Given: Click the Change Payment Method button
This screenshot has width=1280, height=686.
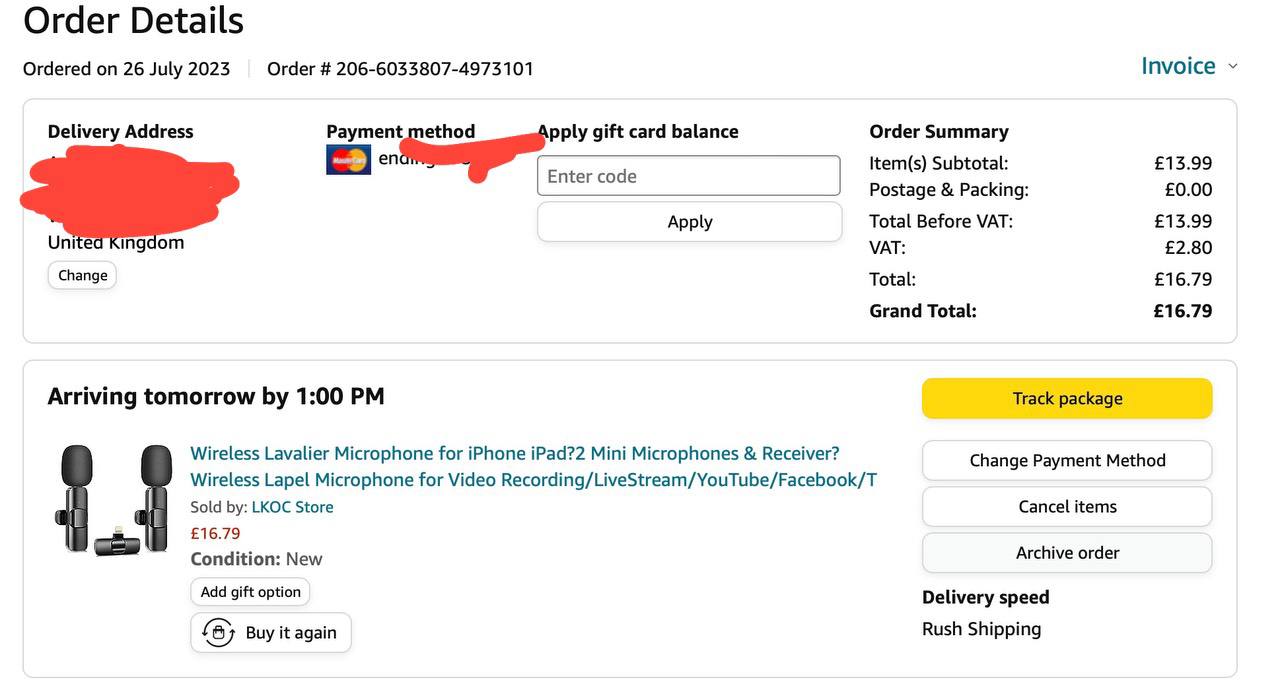Looking at the screenshot, I should 1067,460.
